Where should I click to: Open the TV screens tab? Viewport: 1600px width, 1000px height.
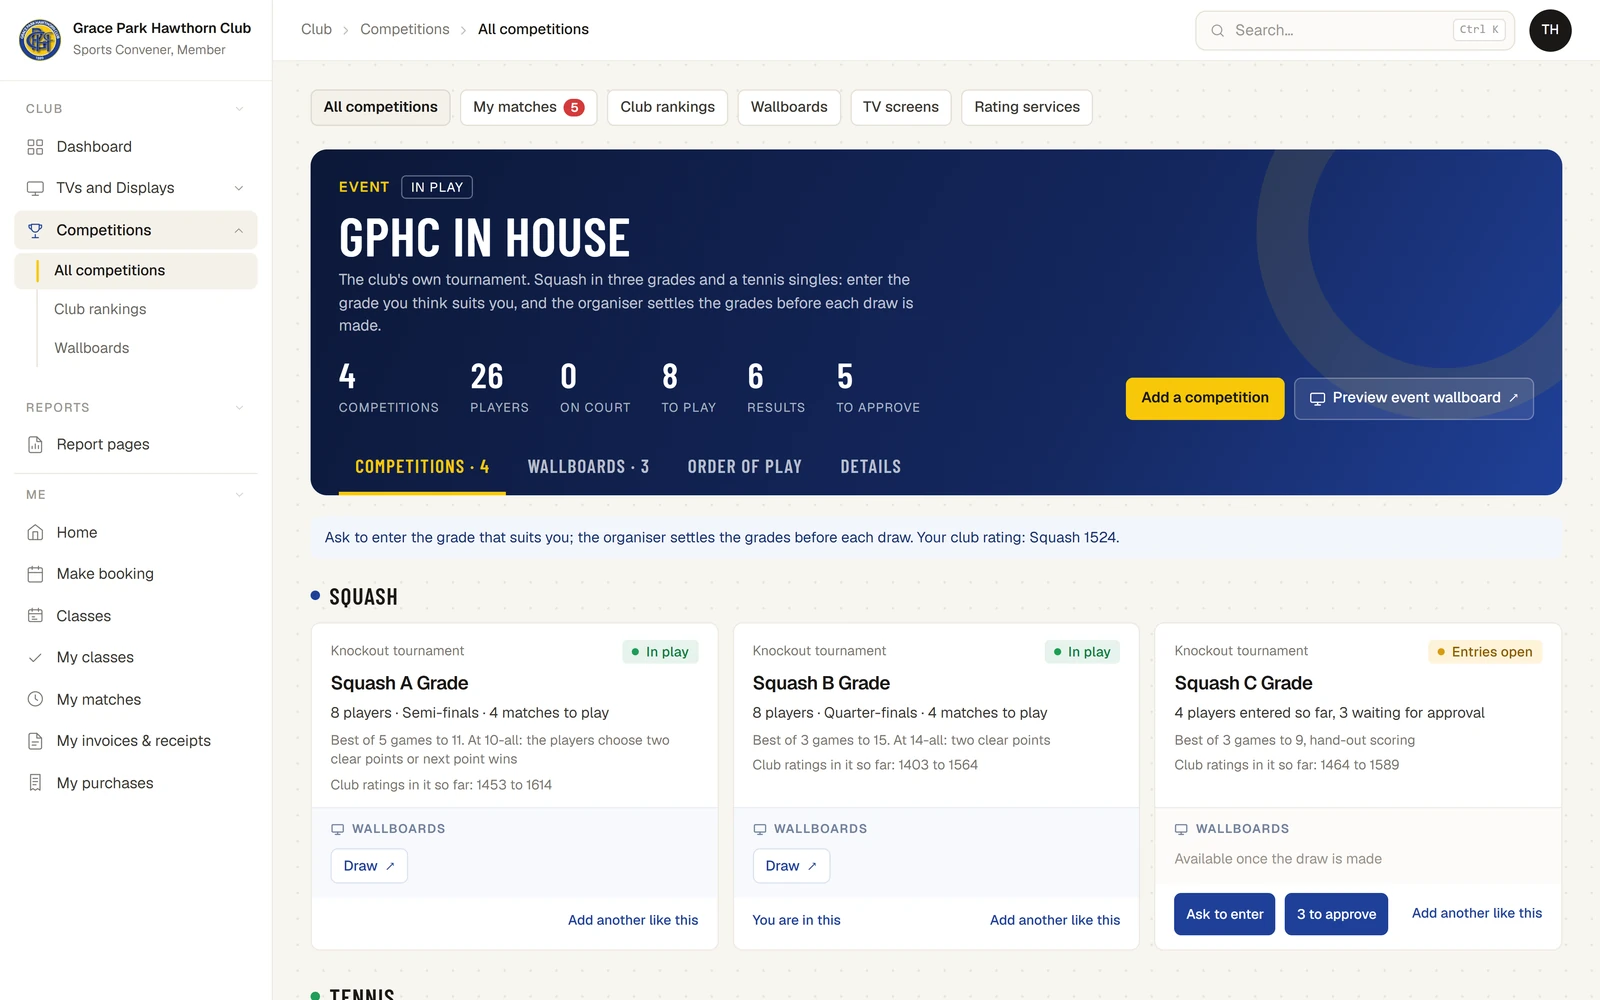click(x=900, y=107)
